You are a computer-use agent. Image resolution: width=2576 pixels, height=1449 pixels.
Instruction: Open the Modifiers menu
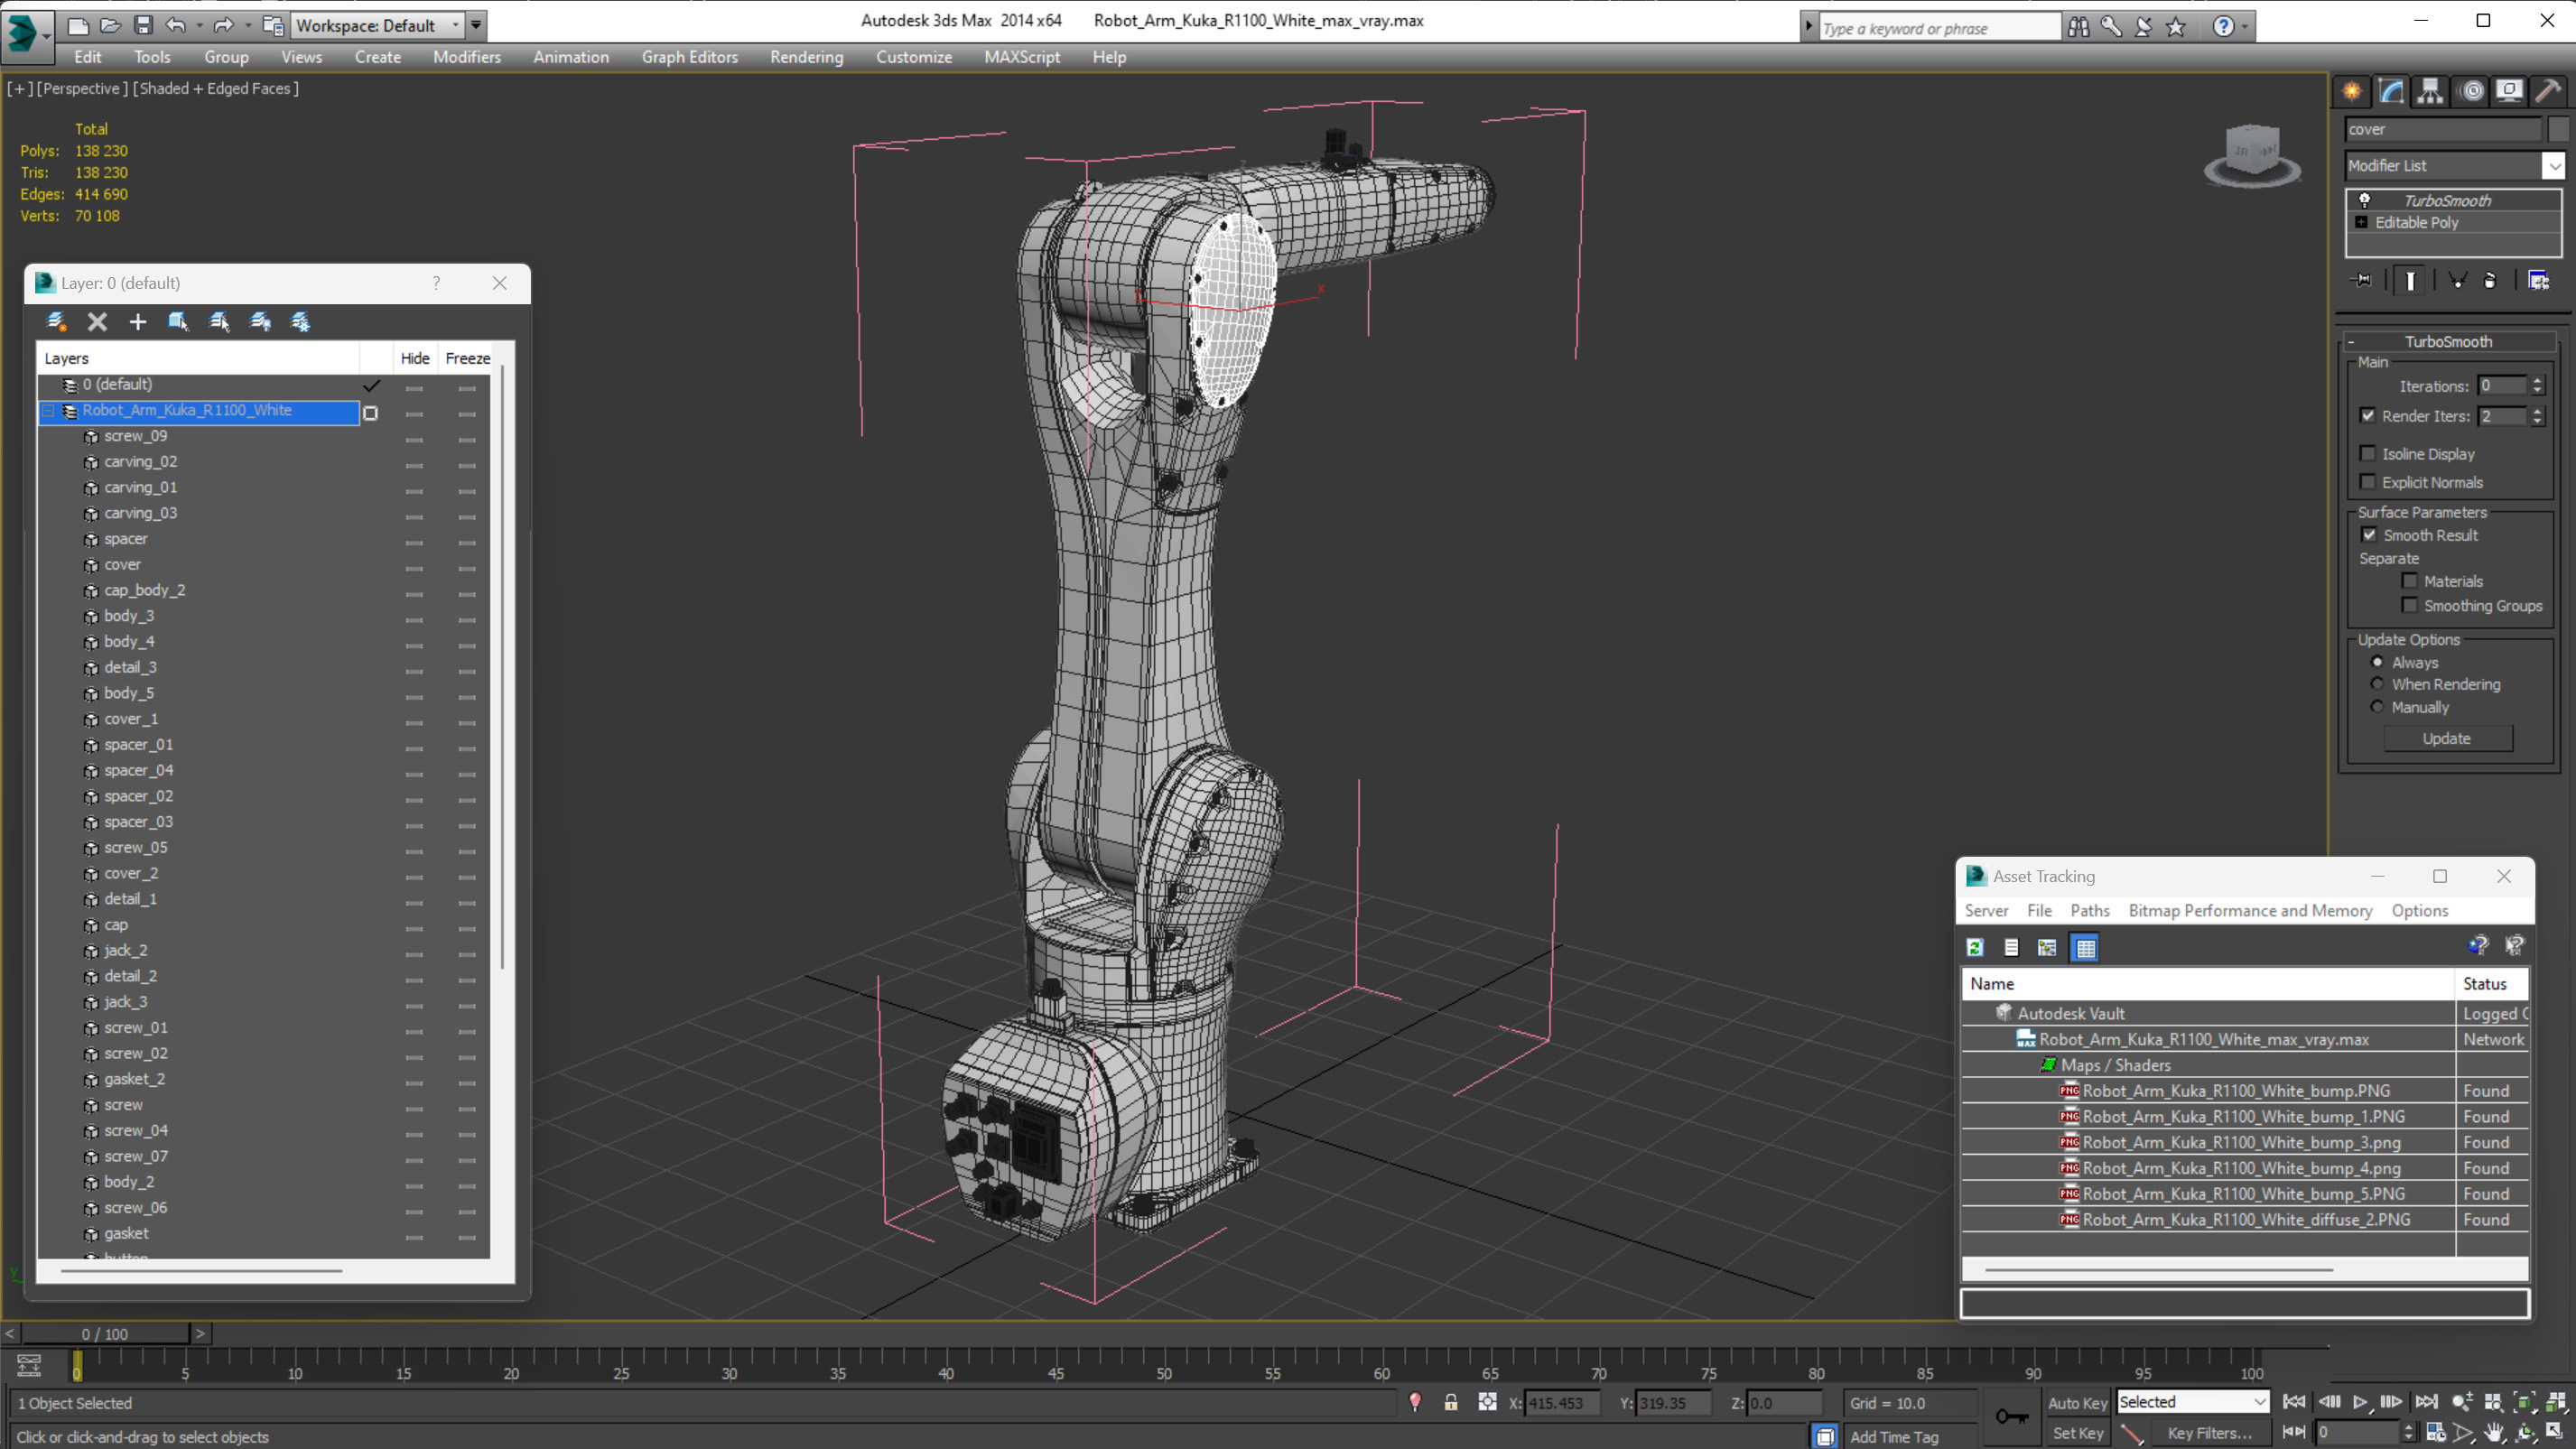[x=467, y=57]
